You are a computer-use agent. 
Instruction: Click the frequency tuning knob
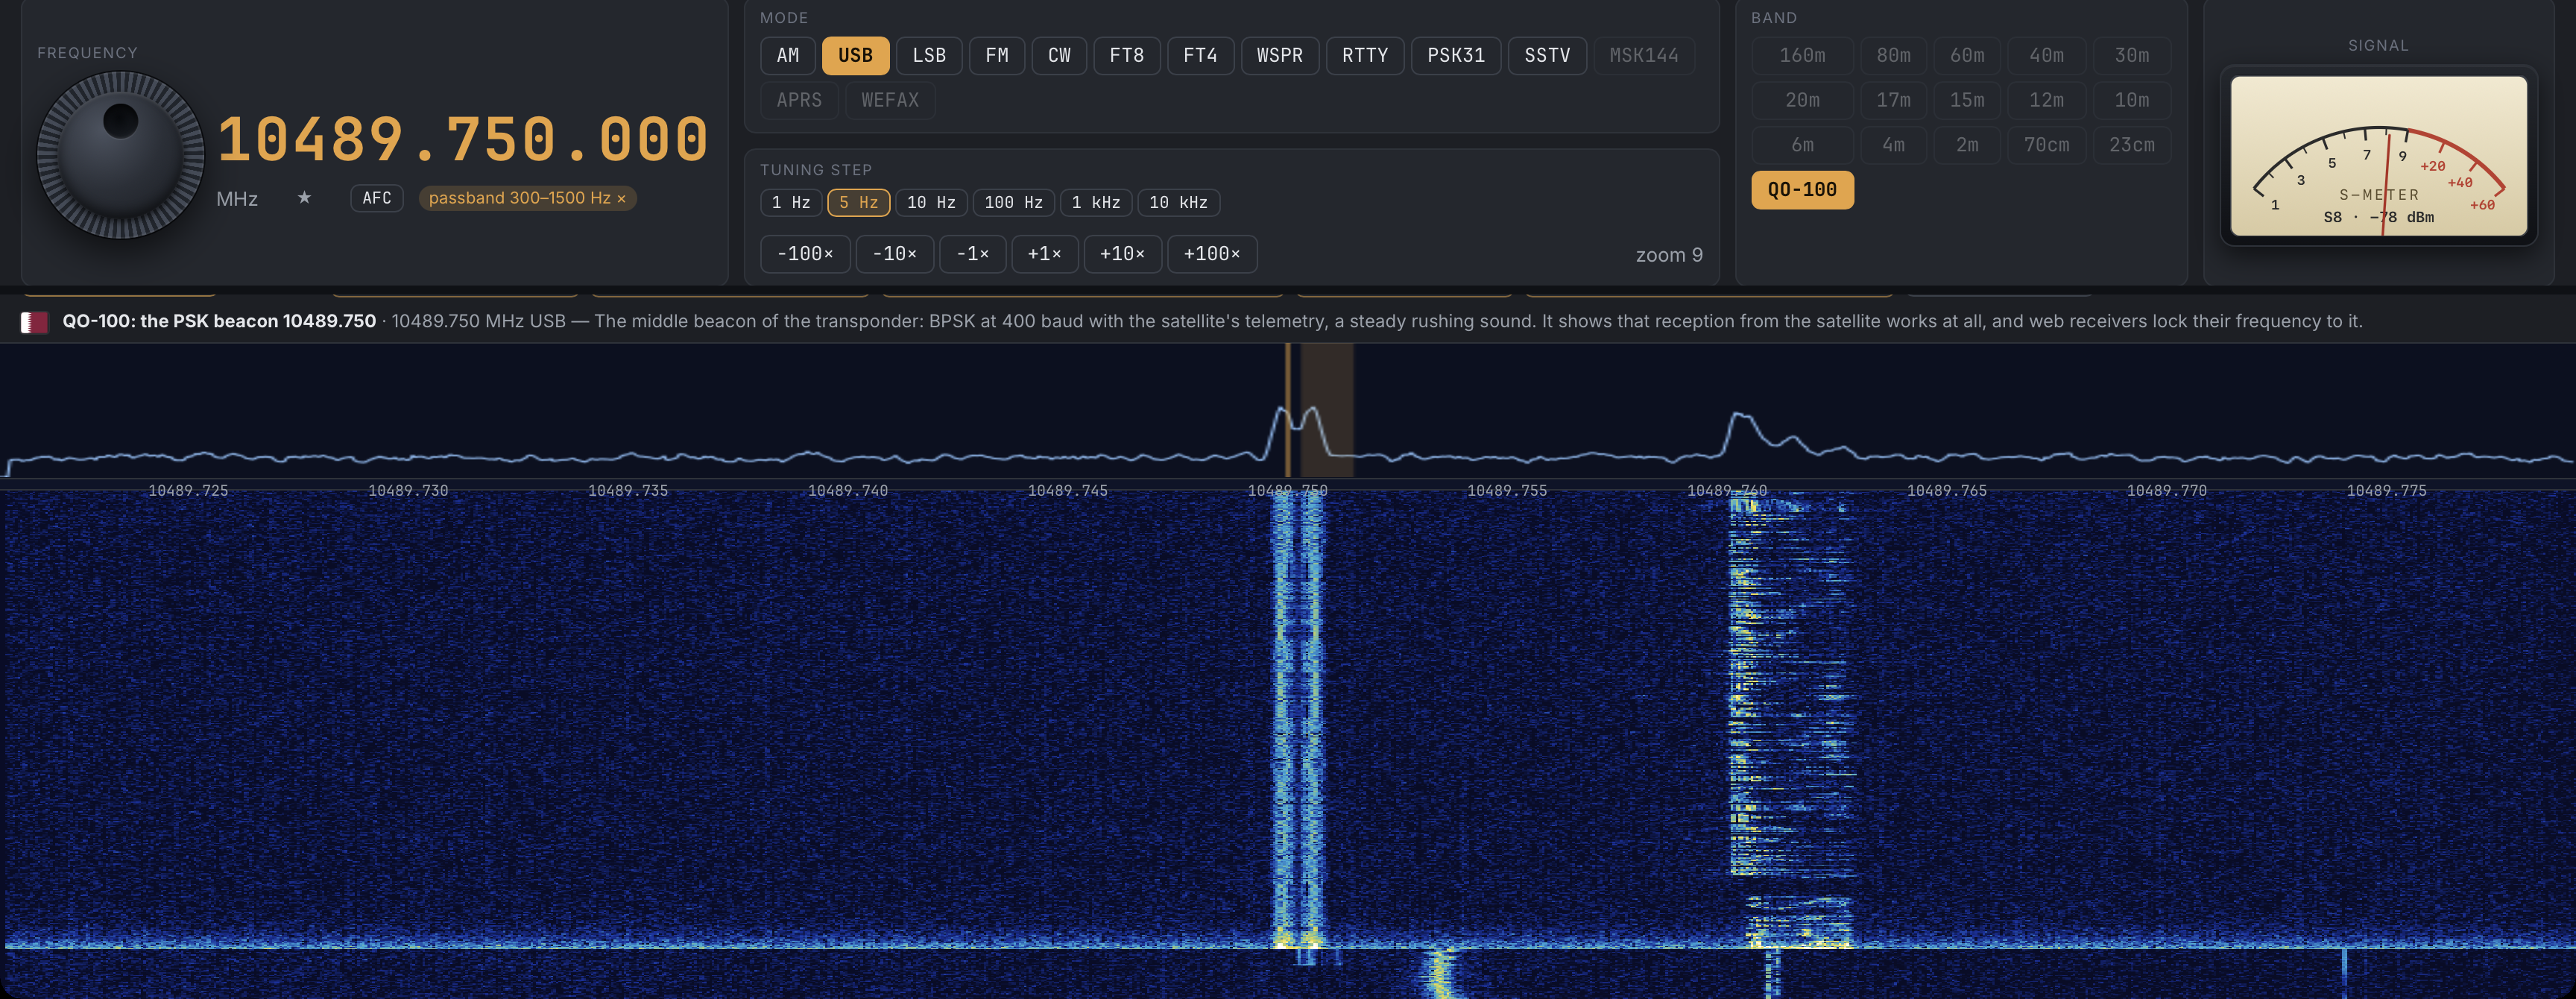121,155
